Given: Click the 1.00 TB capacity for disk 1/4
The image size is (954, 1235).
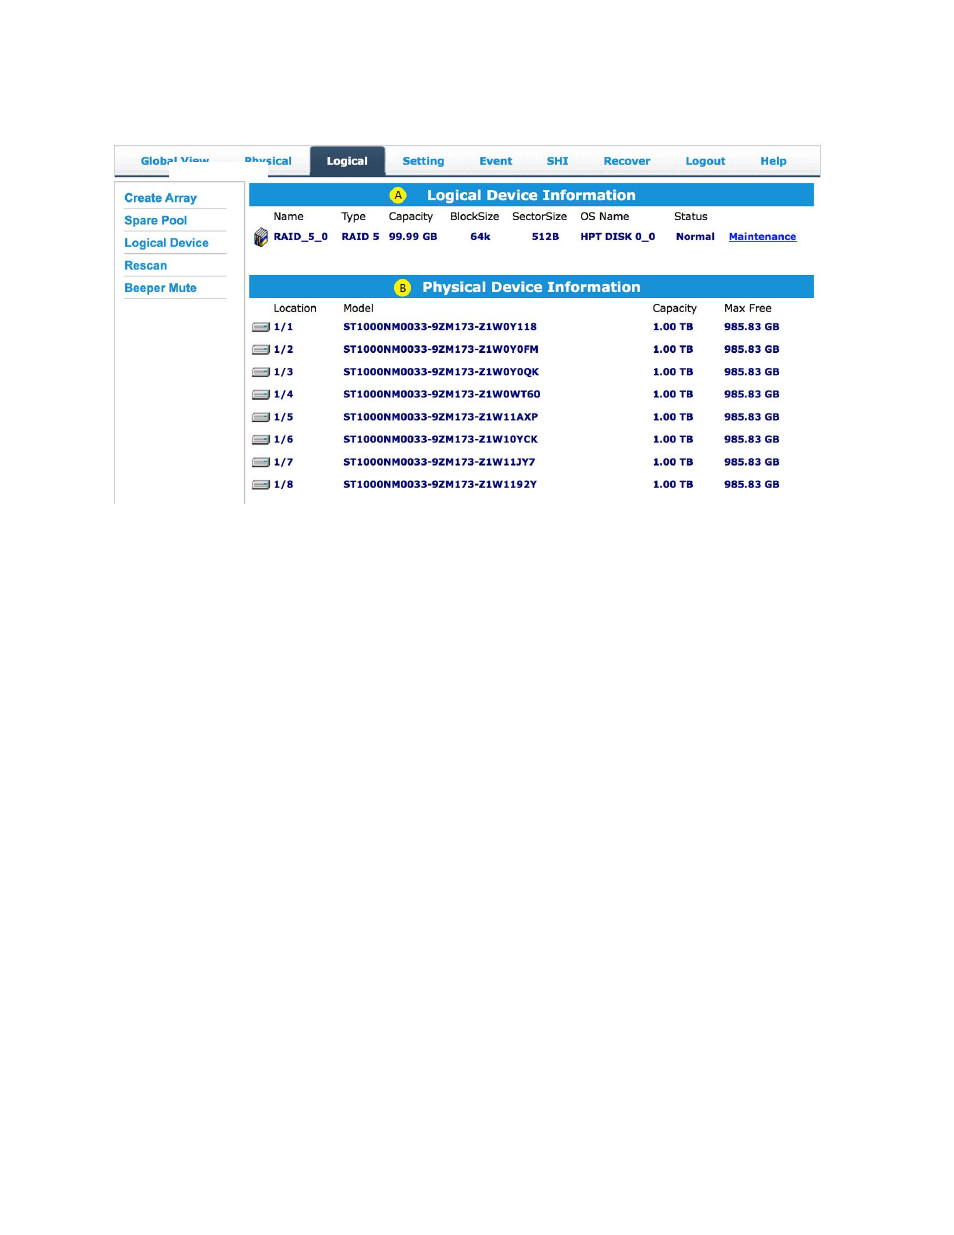Looking at the screenshot, I should pos(673,395).
